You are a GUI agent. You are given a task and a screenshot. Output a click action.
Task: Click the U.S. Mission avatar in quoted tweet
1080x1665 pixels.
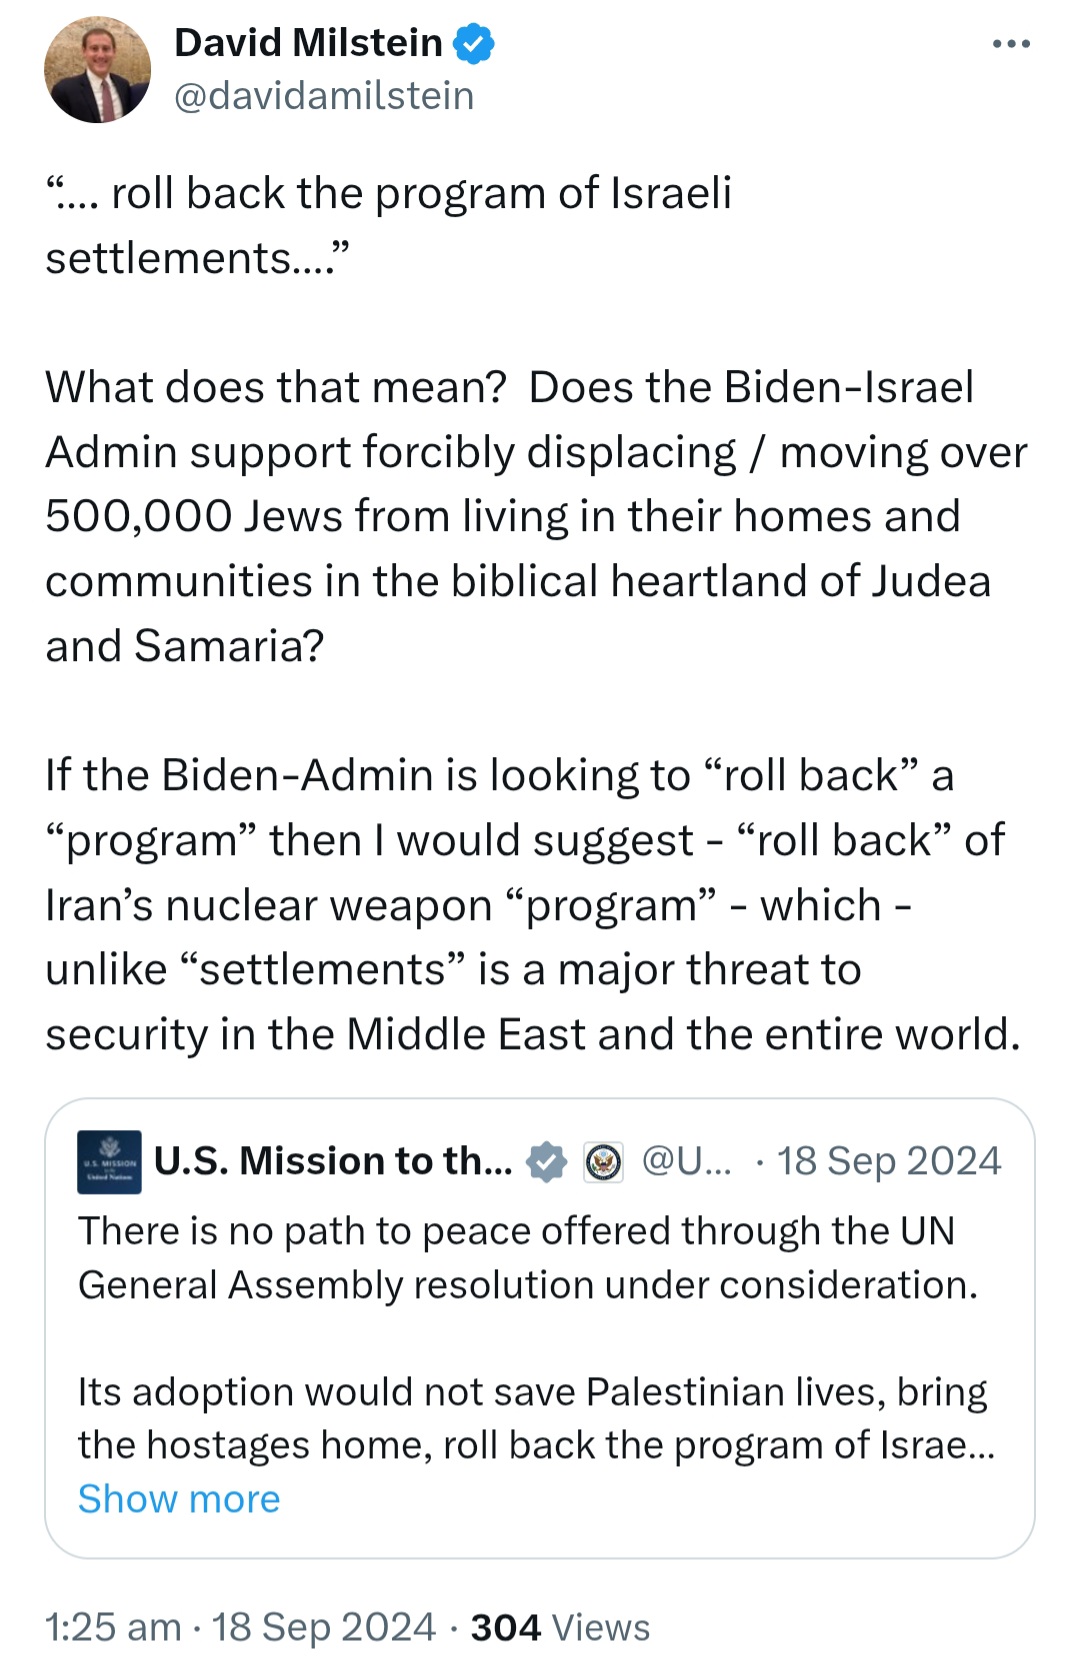click(109, 1162)
